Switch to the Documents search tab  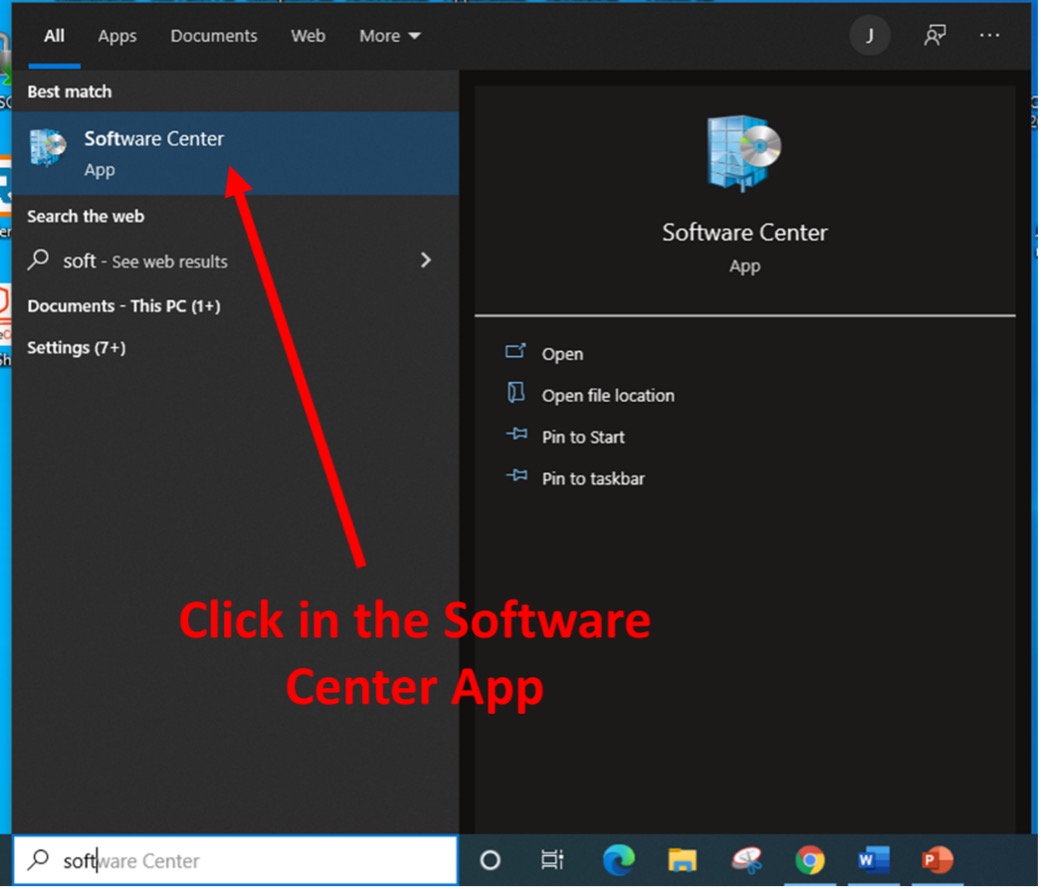(x=214, y=36)
